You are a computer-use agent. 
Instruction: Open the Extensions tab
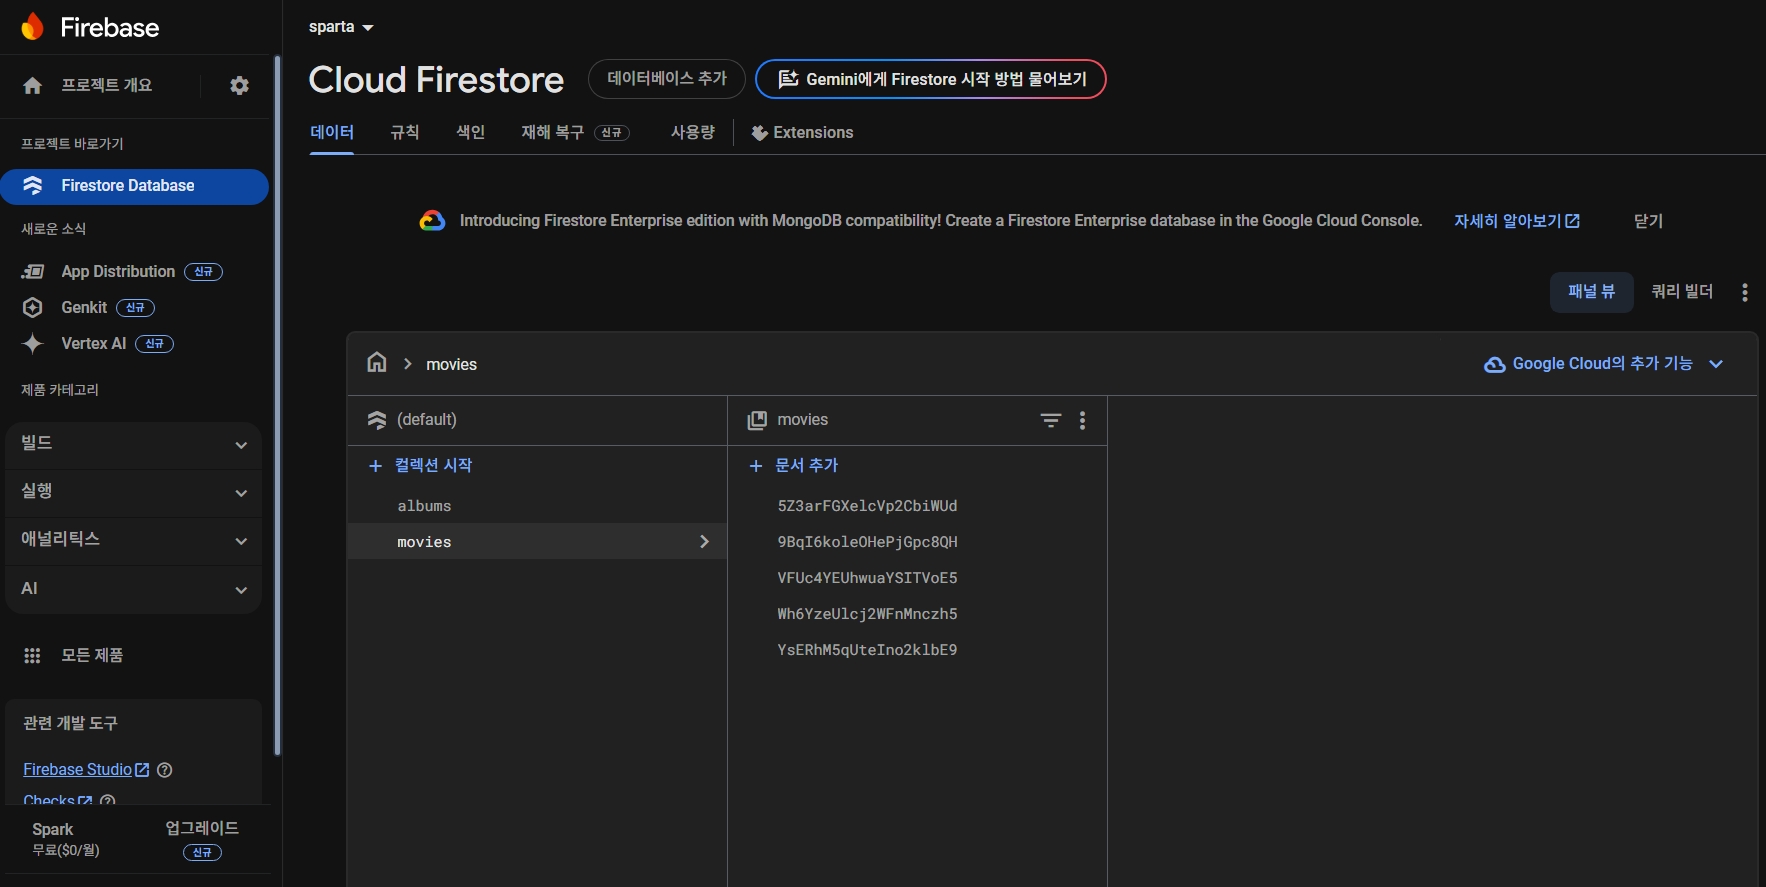pyautogui.click(x=802, y=133)
